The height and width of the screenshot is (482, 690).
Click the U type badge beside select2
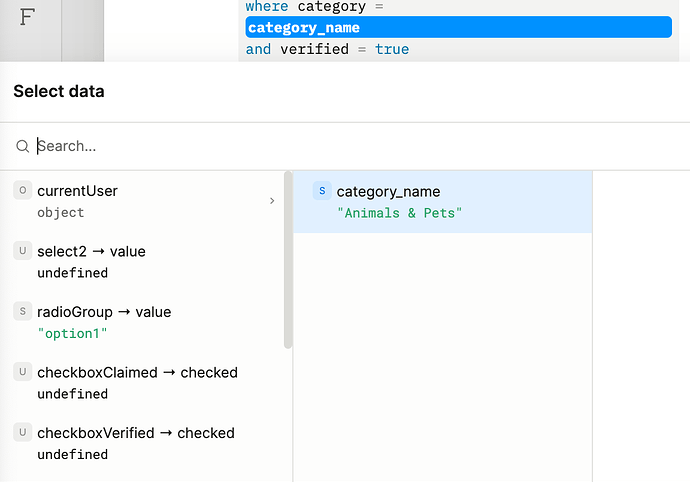pyautogui.click(x=22, y=251)
